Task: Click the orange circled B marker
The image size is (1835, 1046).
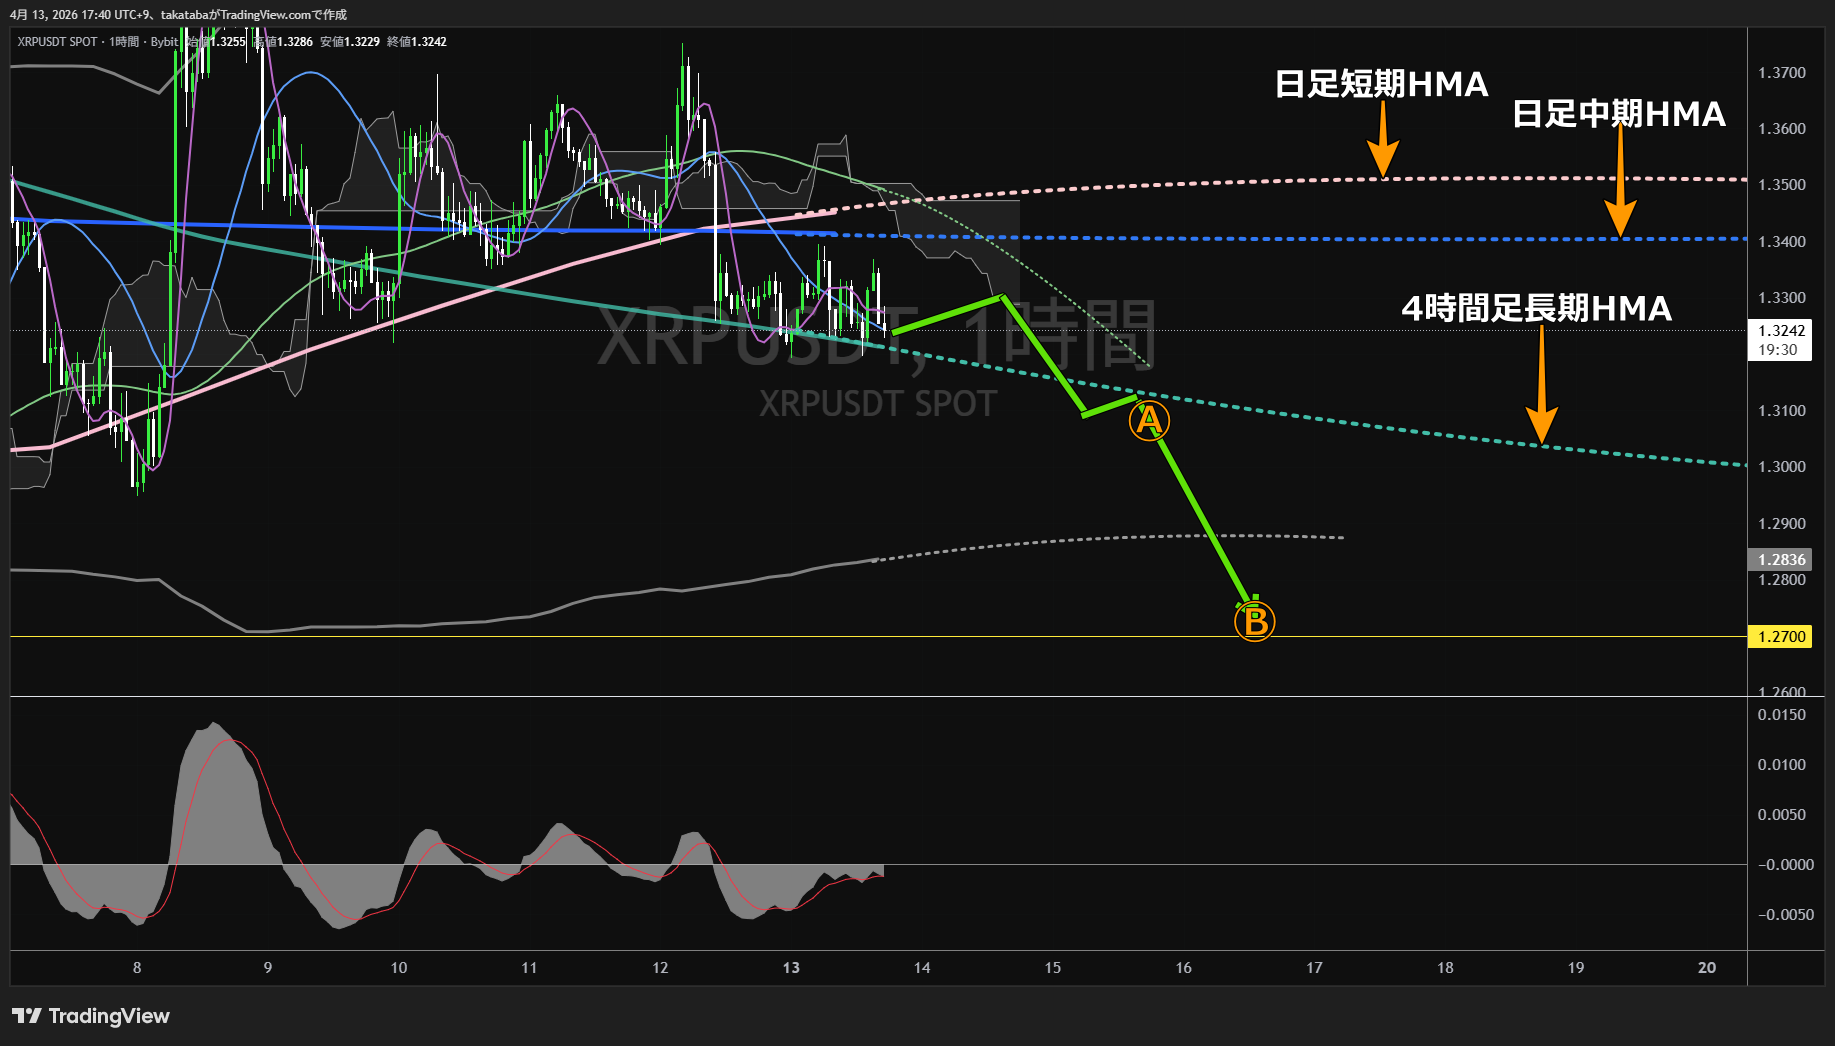Action: [1254, 621]
